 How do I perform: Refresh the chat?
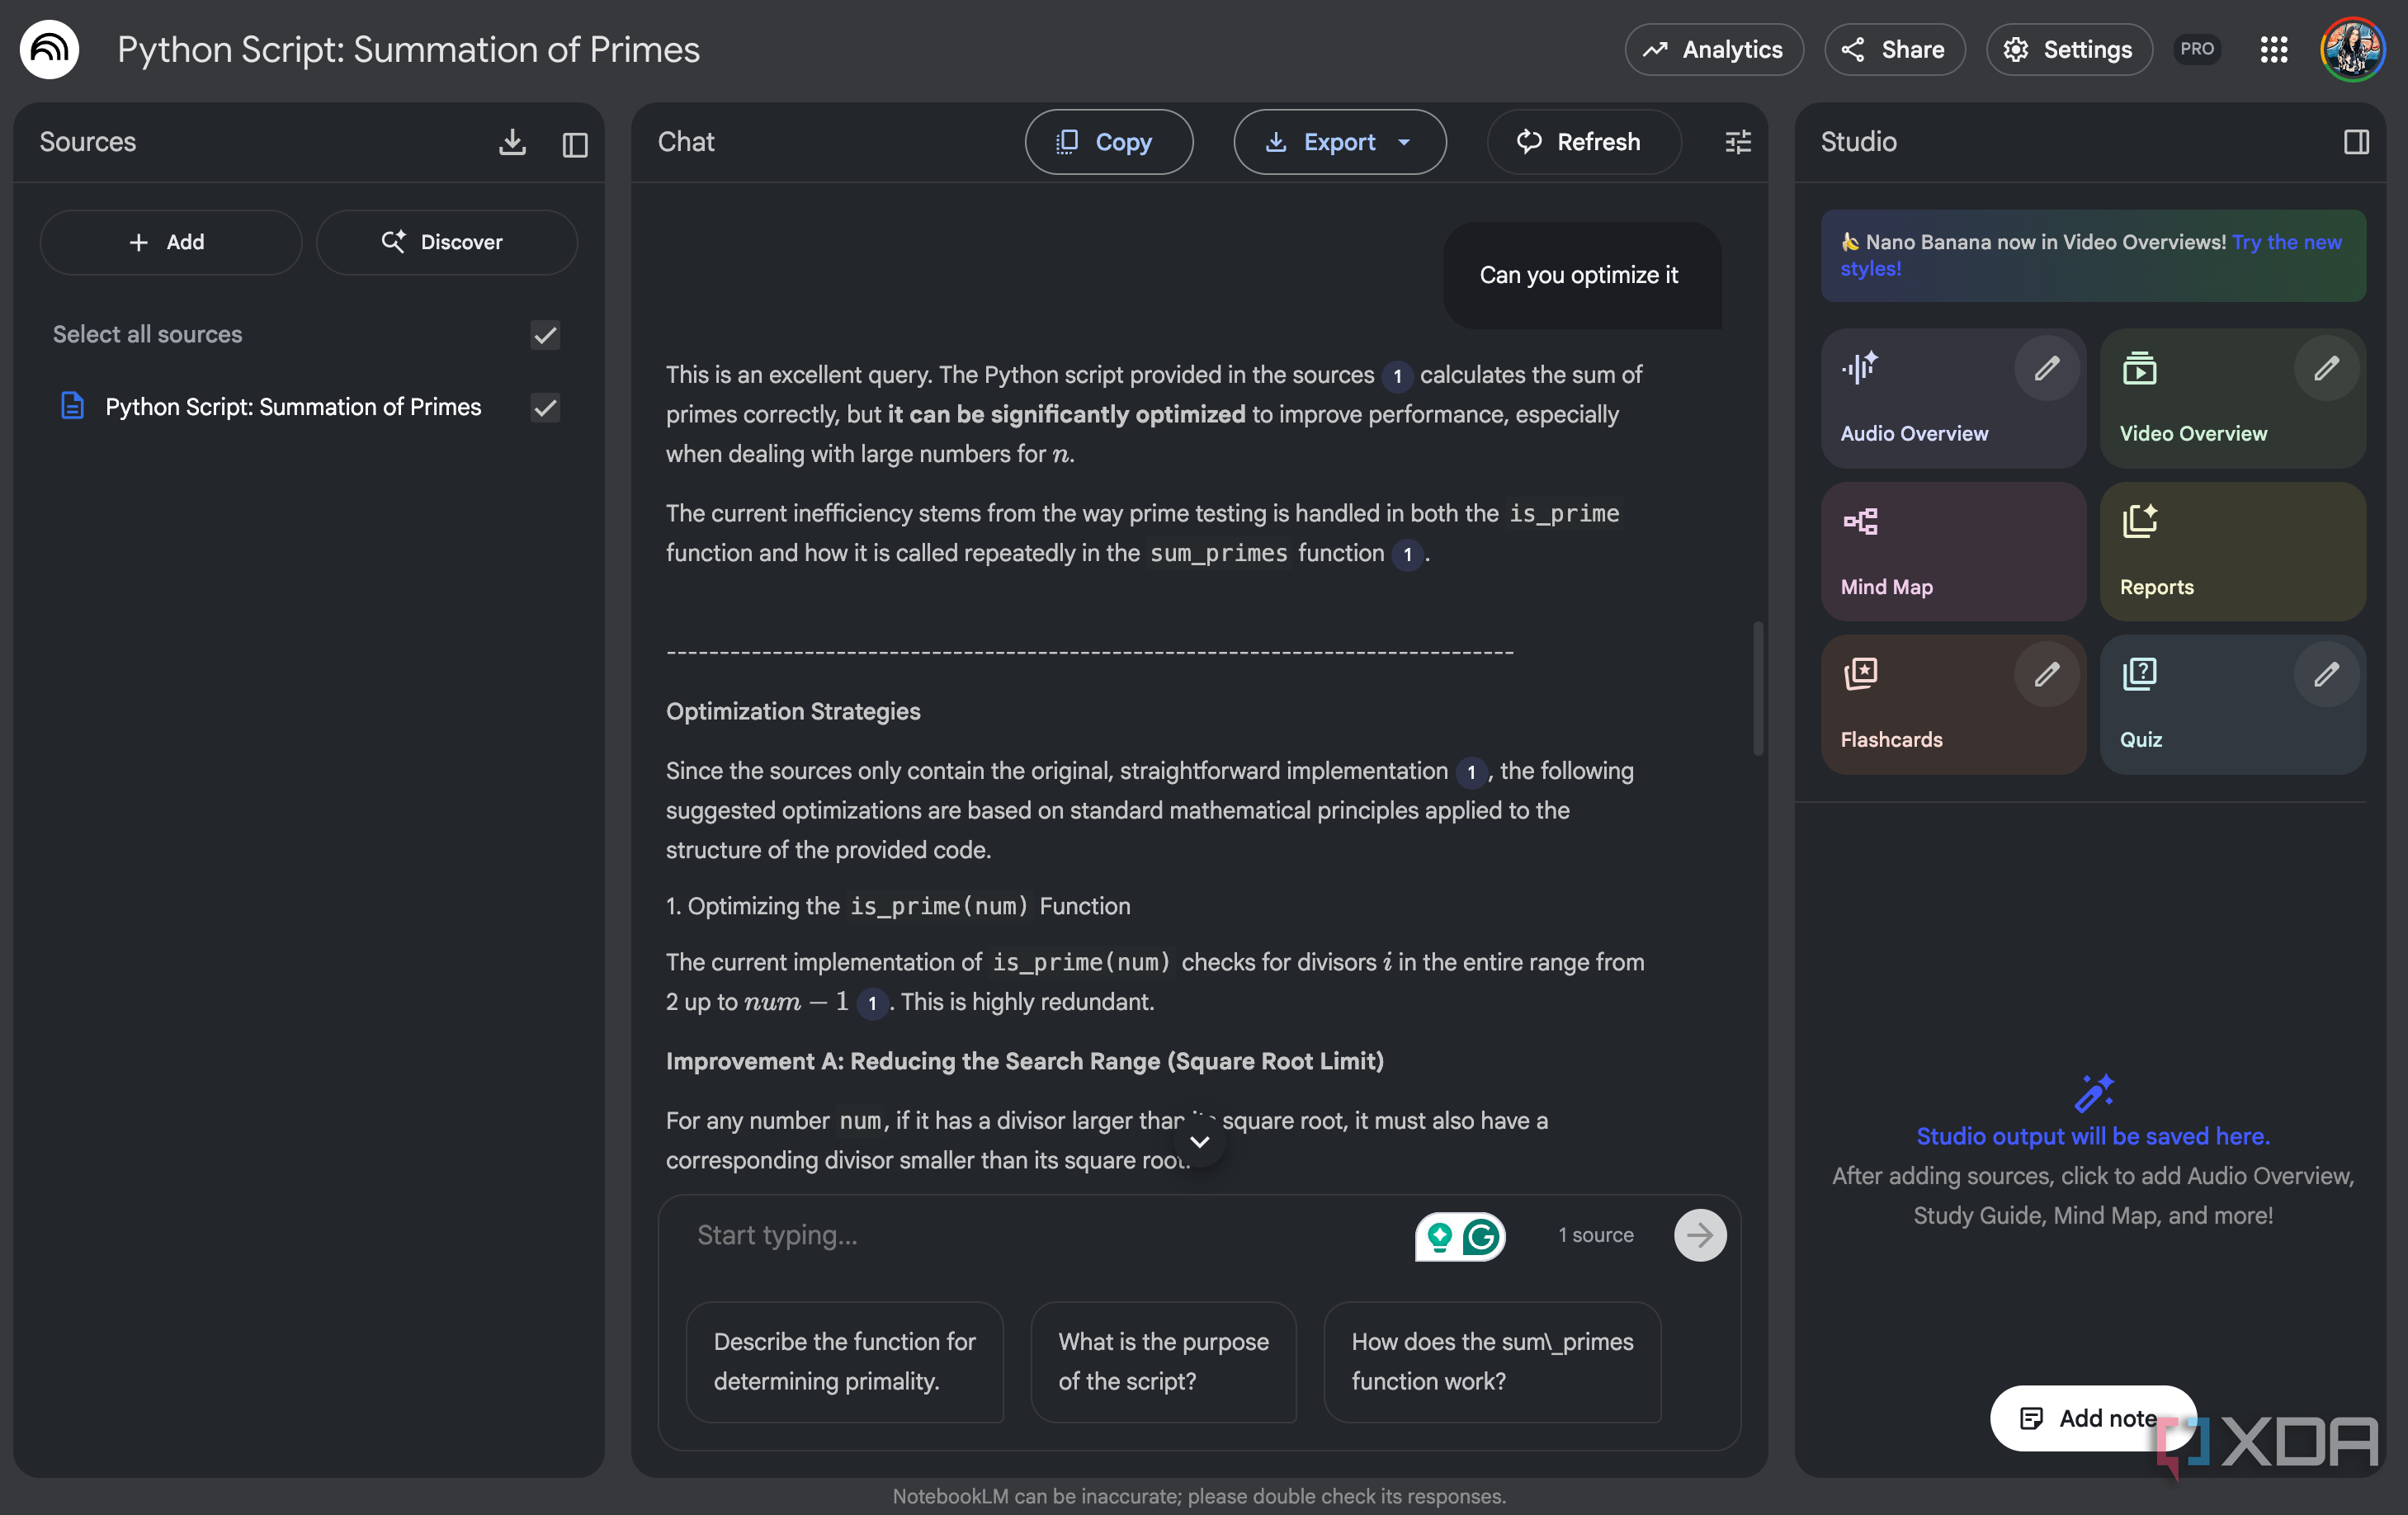pos(1583,142)
